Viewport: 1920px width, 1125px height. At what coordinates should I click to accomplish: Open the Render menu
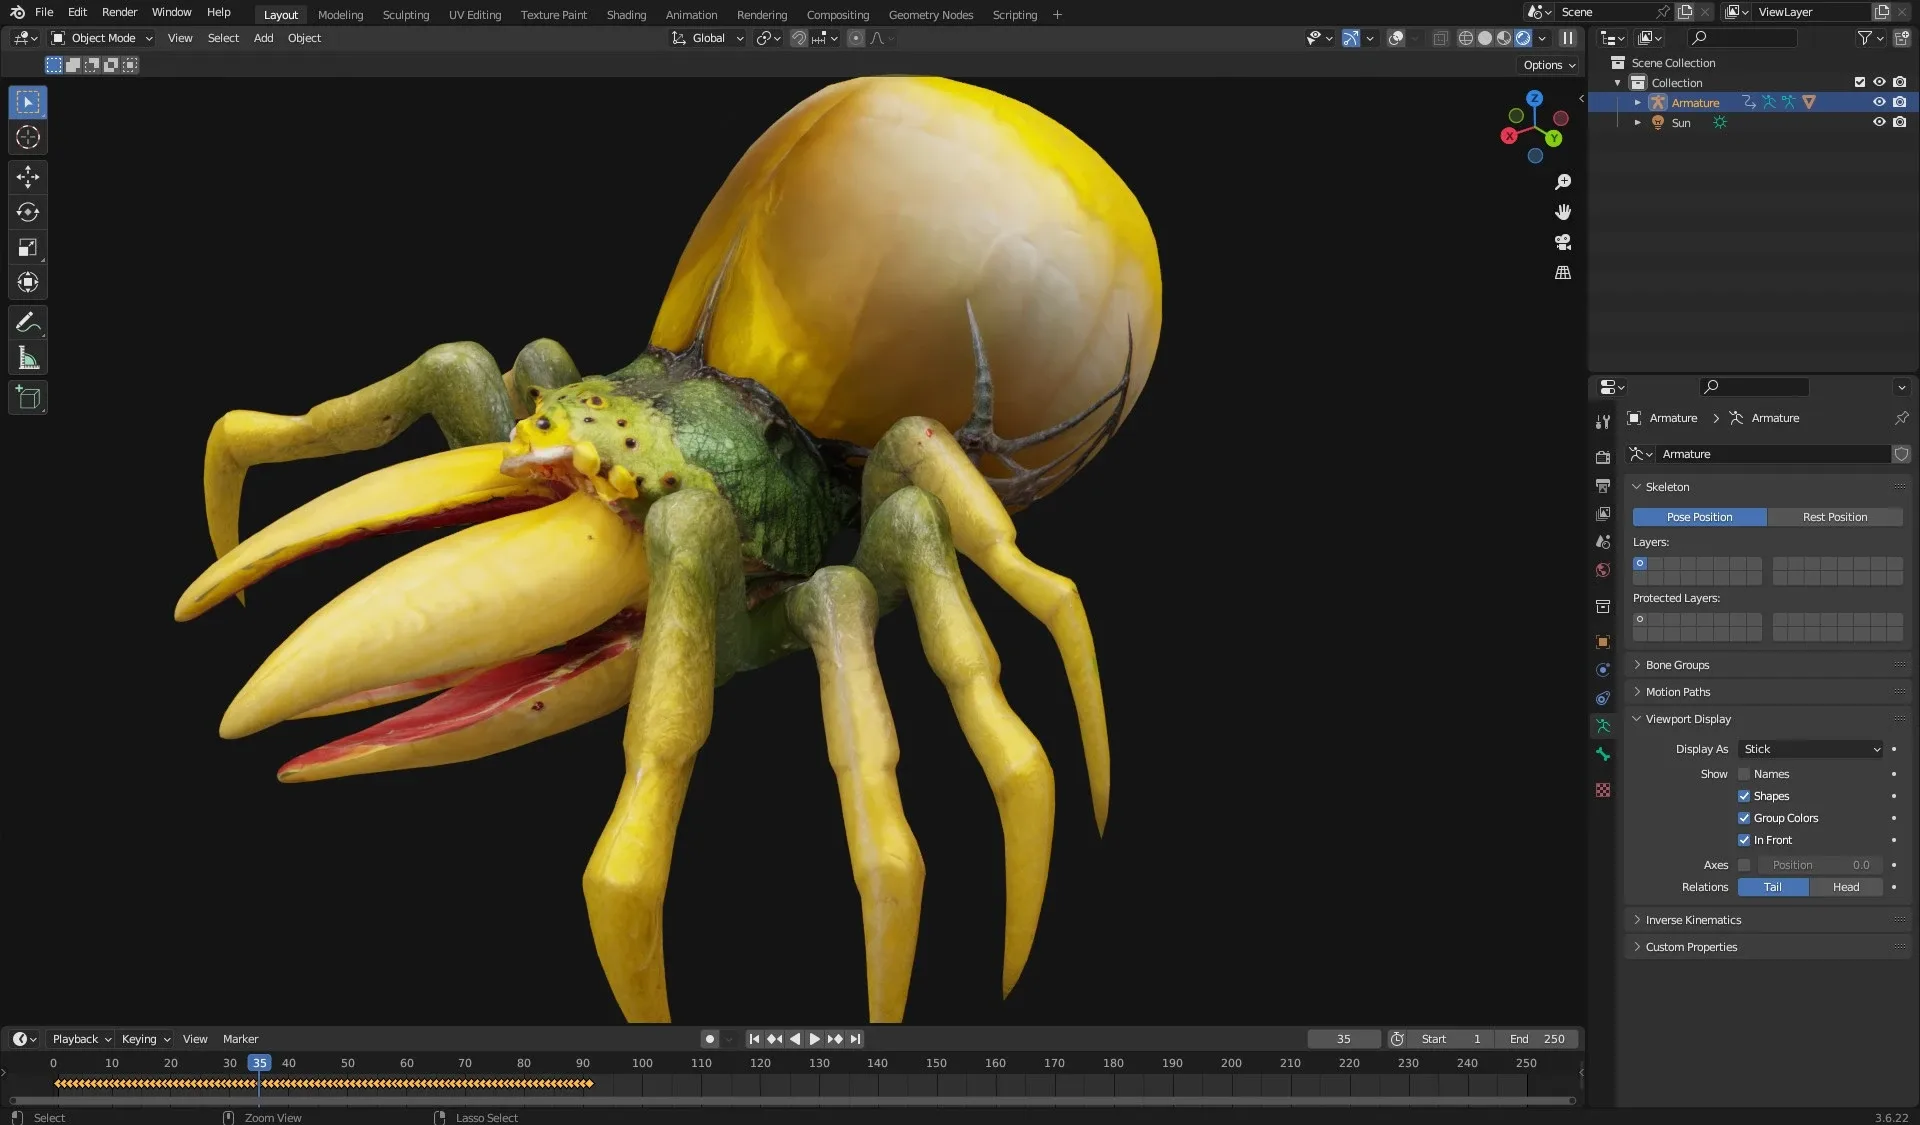point(119,12)
